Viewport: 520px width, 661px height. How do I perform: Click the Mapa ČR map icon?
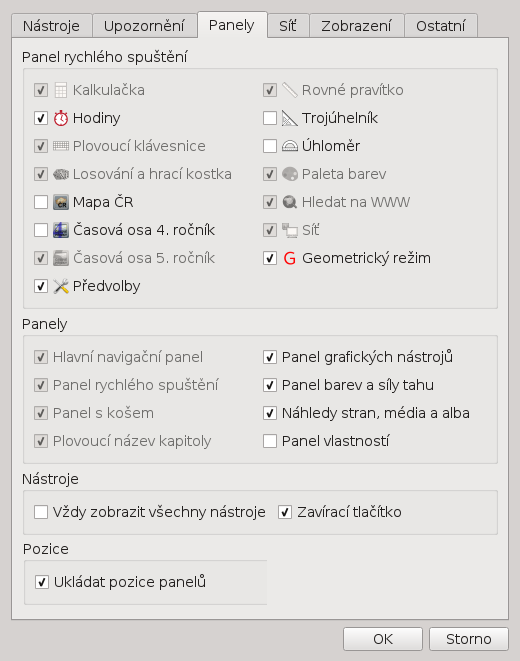pyautogui.click(x=61, y=202)
